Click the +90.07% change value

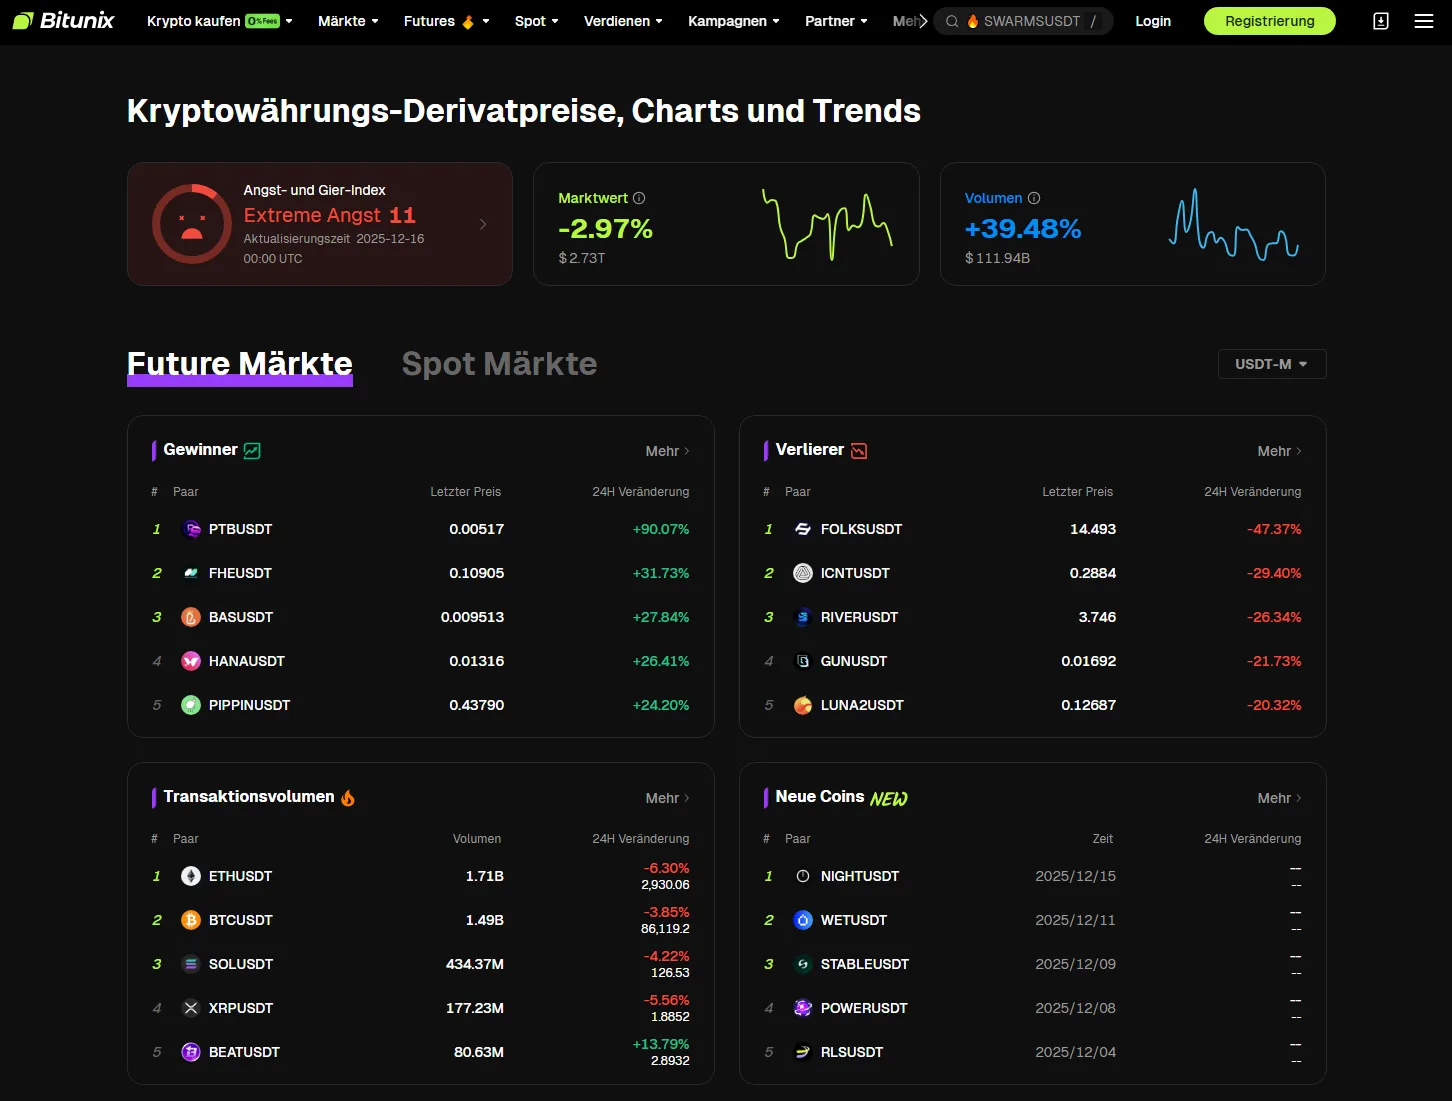click(x=661, y=529)
